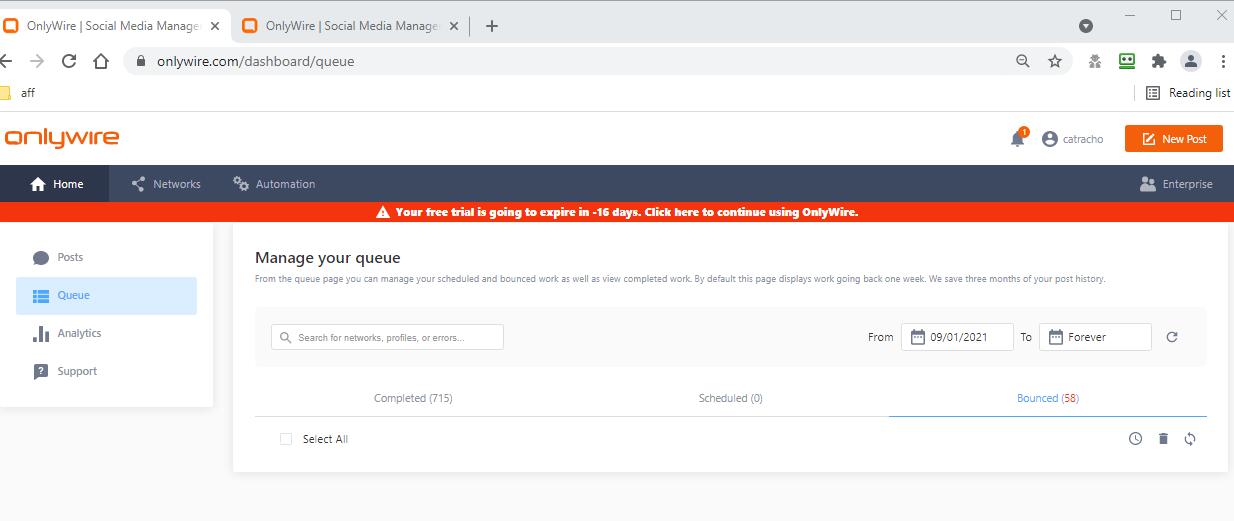Viewport: 1234px width, 521px height.
Task: Click the reschedule clock icon
Action: click(x=1135, y=439)
